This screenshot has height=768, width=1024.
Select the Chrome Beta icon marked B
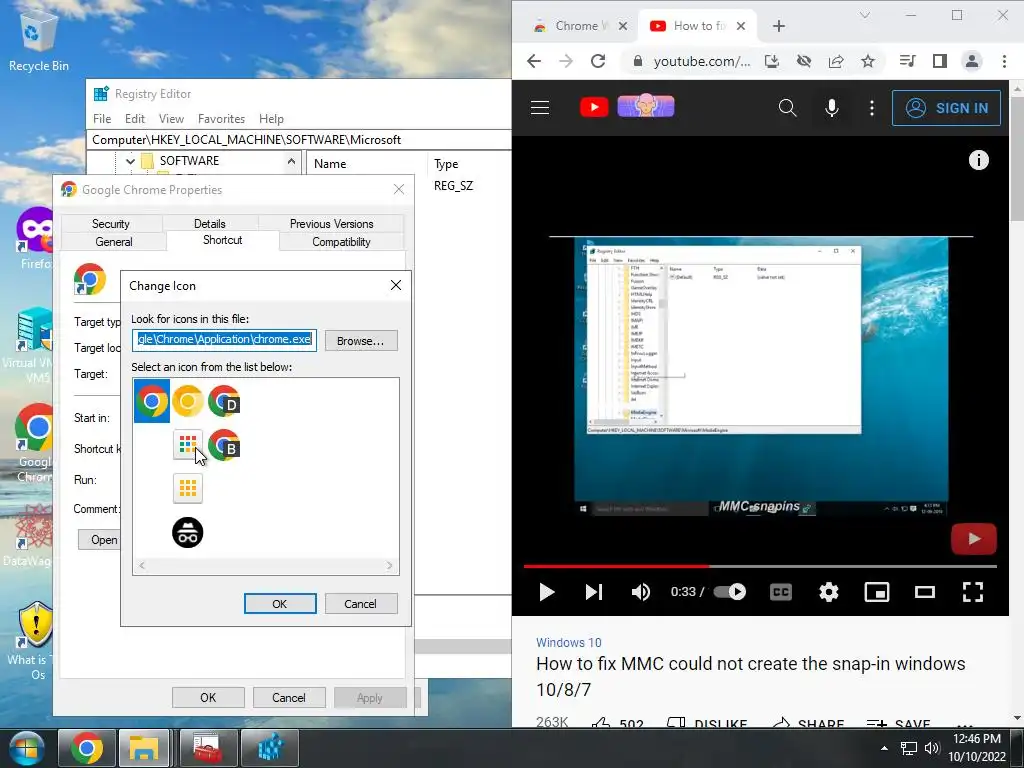click(224, 445)
